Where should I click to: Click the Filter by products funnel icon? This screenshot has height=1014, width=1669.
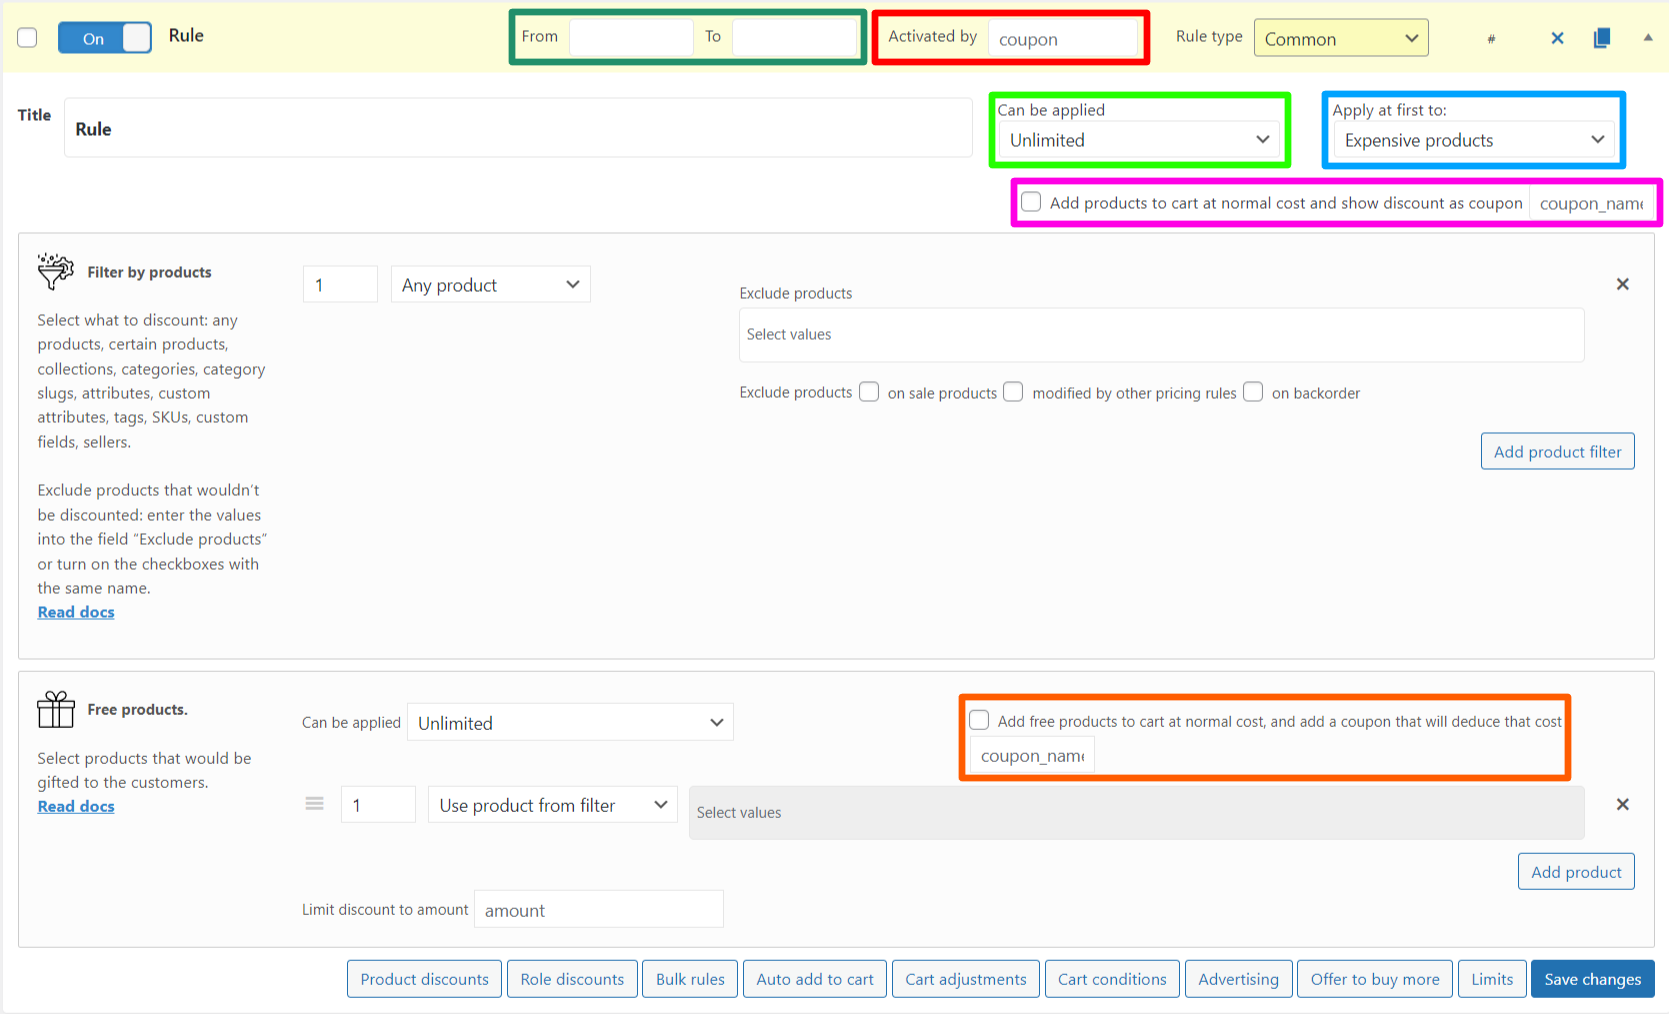point(56,271)
